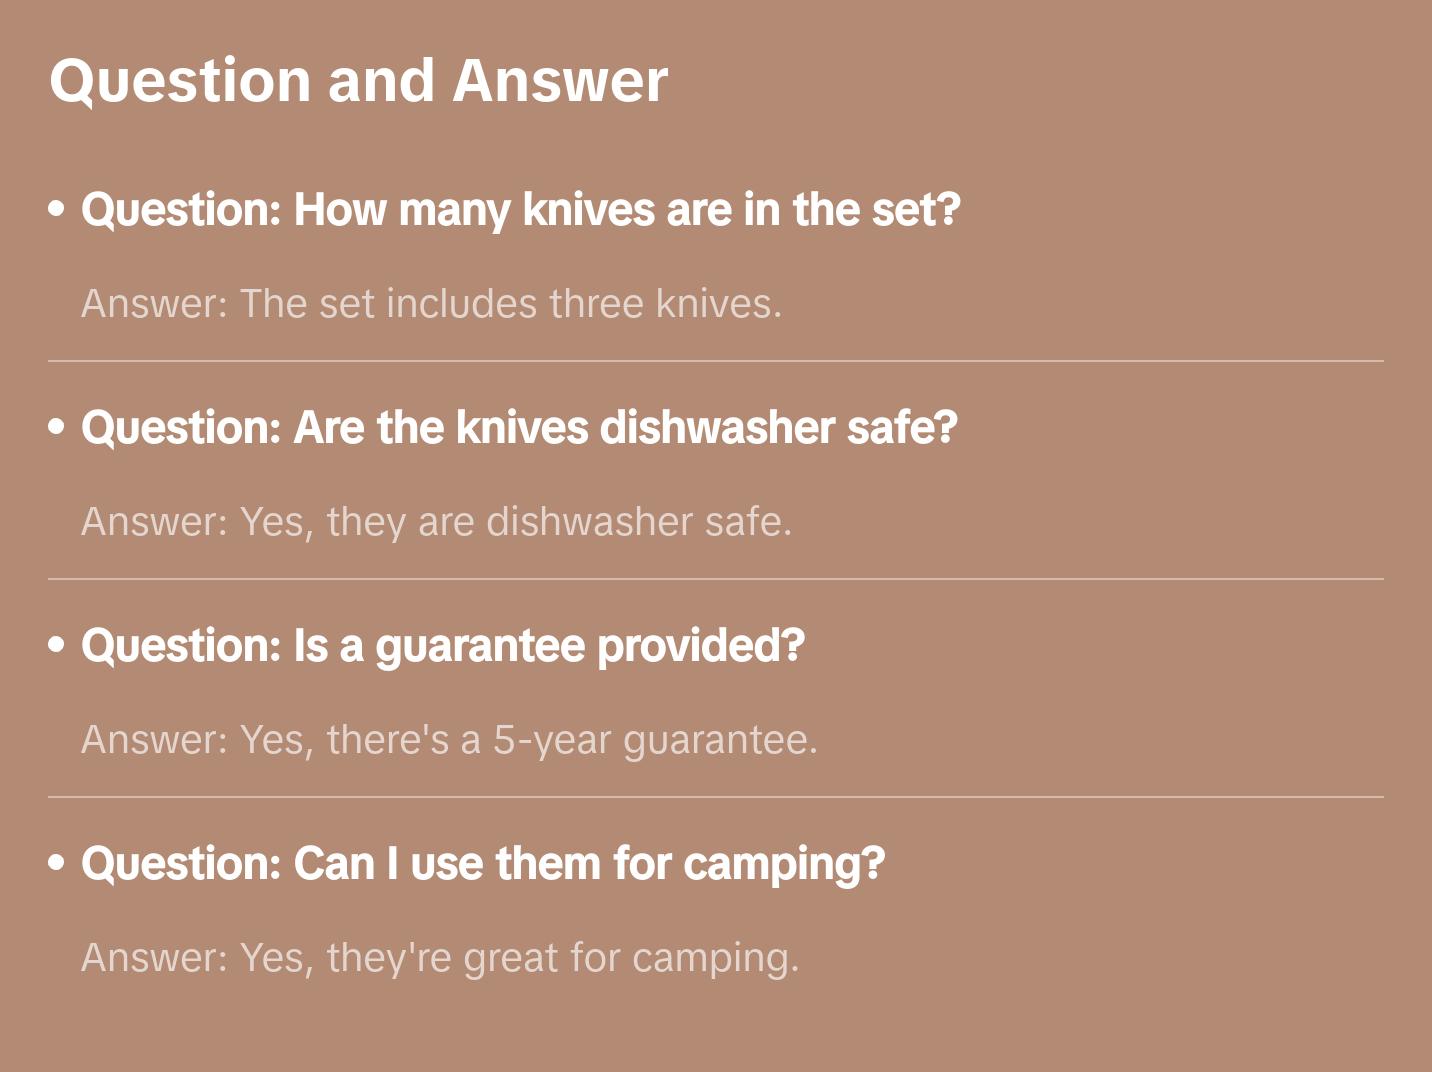The width and height of the screenshot is (1432, 1072).
Task: Click the "5-year guarantee" answer text
Action: tap(654, 740)
